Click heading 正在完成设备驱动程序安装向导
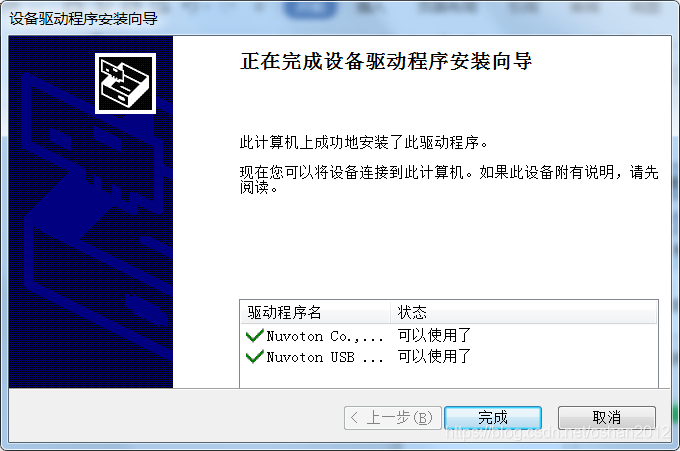The width and height of the screenshot is (680, 451). pyautogui.click(x=386, y=61)
